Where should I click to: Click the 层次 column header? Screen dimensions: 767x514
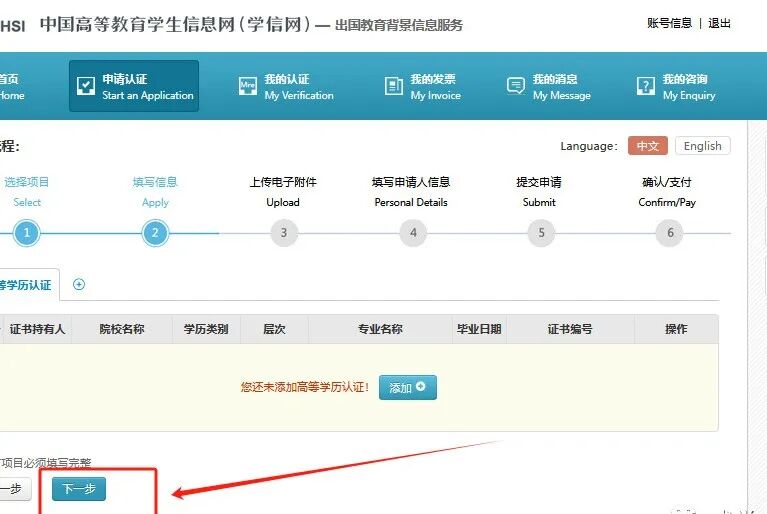(x=274, y=329)
